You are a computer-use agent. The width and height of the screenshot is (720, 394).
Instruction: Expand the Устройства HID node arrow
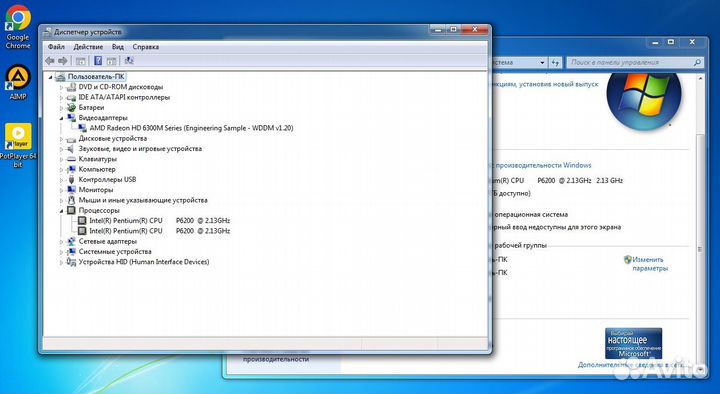point(61,262)
